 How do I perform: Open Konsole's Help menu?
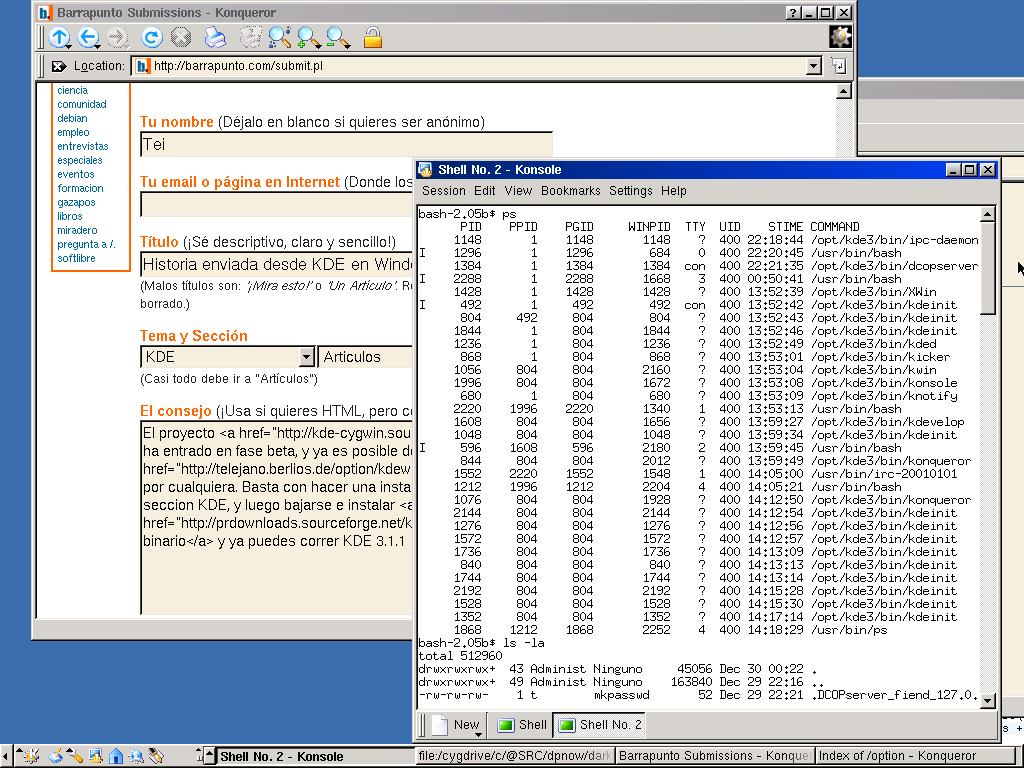673,191
